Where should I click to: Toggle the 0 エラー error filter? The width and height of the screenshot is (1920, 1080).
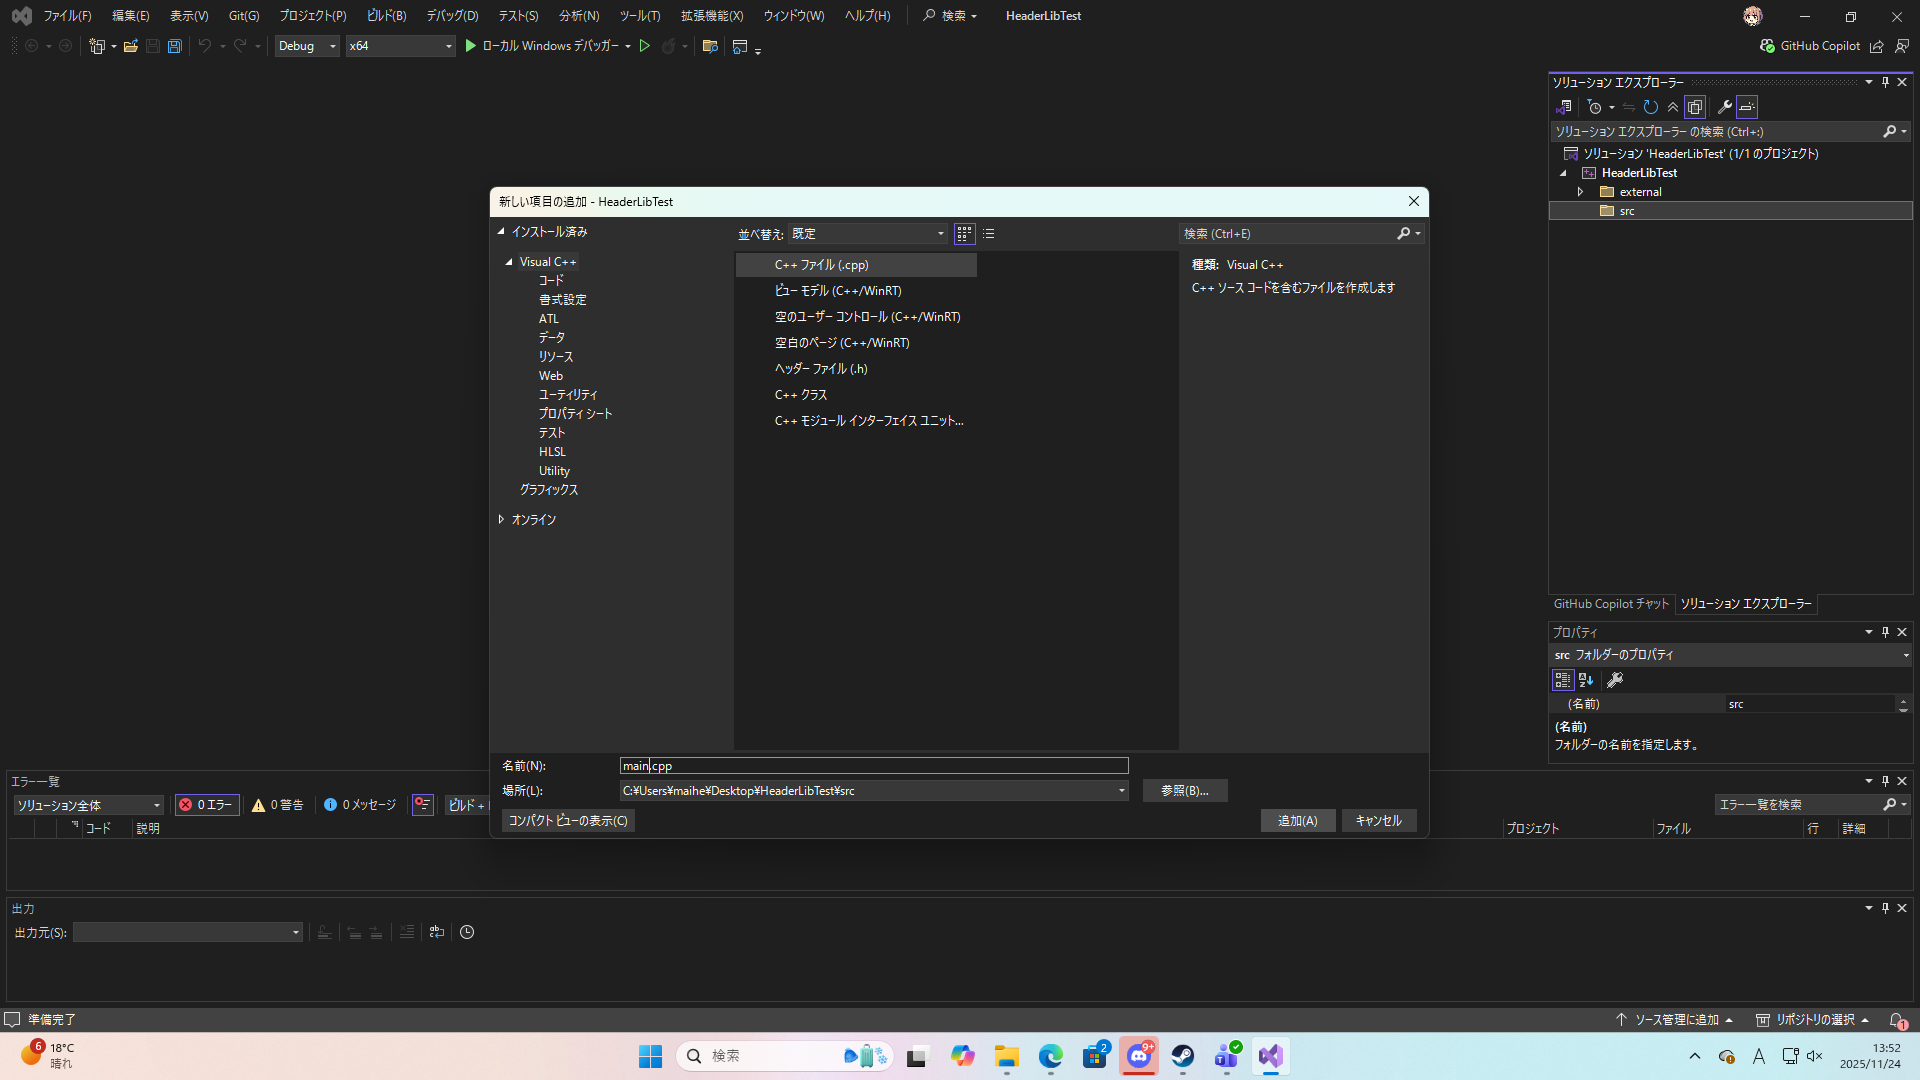[207, 805]
